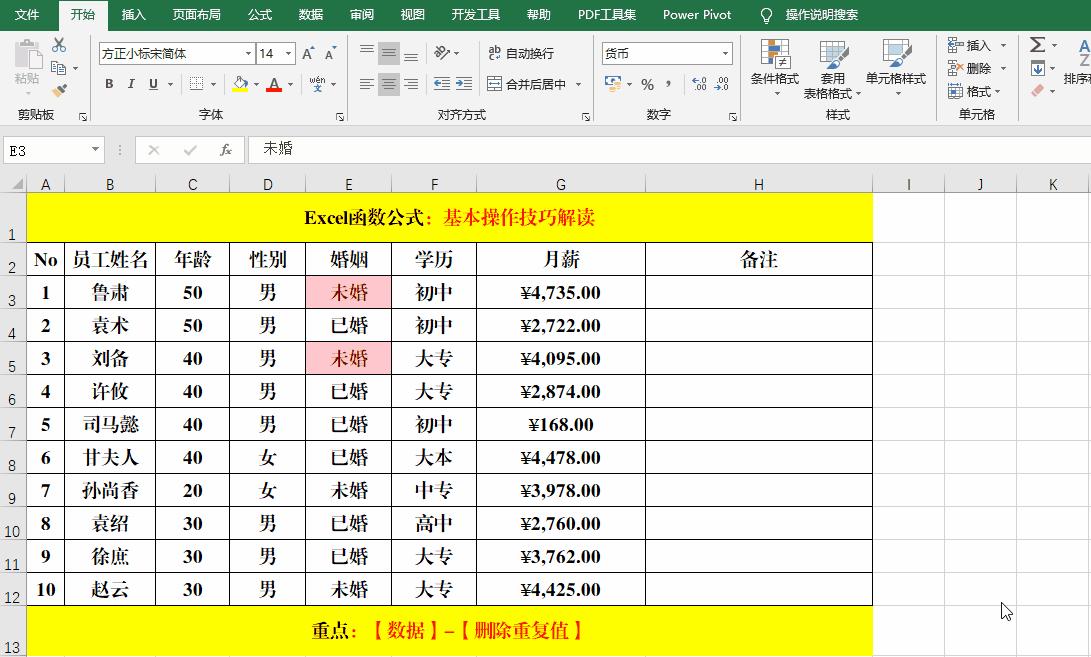Click the Increase Decimal icon
Image resolution: width=1091 pixels, height=657 pixels.
click(700, 84)
